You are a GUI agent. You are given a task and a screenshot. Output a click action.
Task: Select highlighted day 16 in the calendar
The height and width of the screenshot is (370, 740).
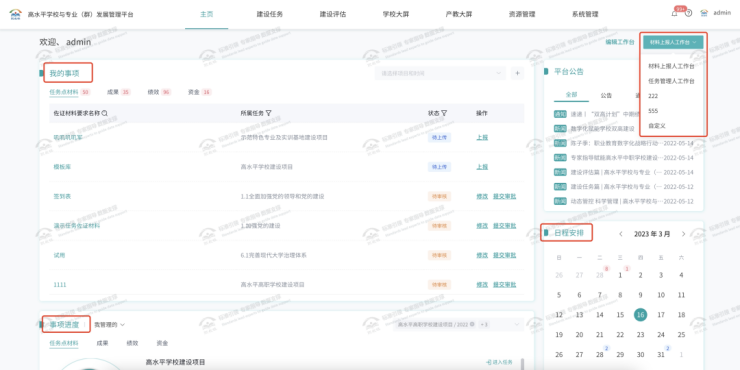tap(640, 315)
